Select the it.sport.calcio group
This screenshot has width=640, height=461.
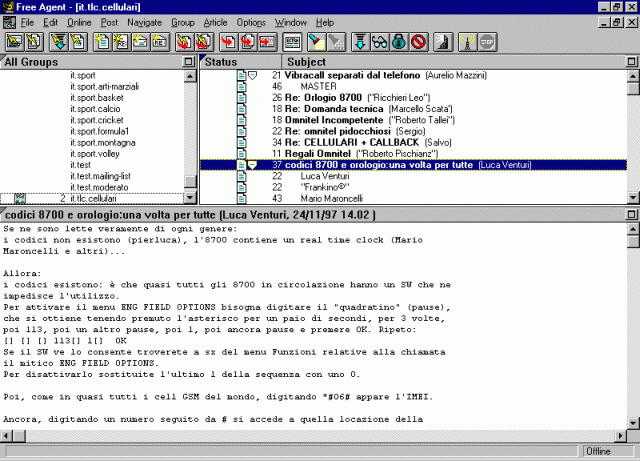95,109
